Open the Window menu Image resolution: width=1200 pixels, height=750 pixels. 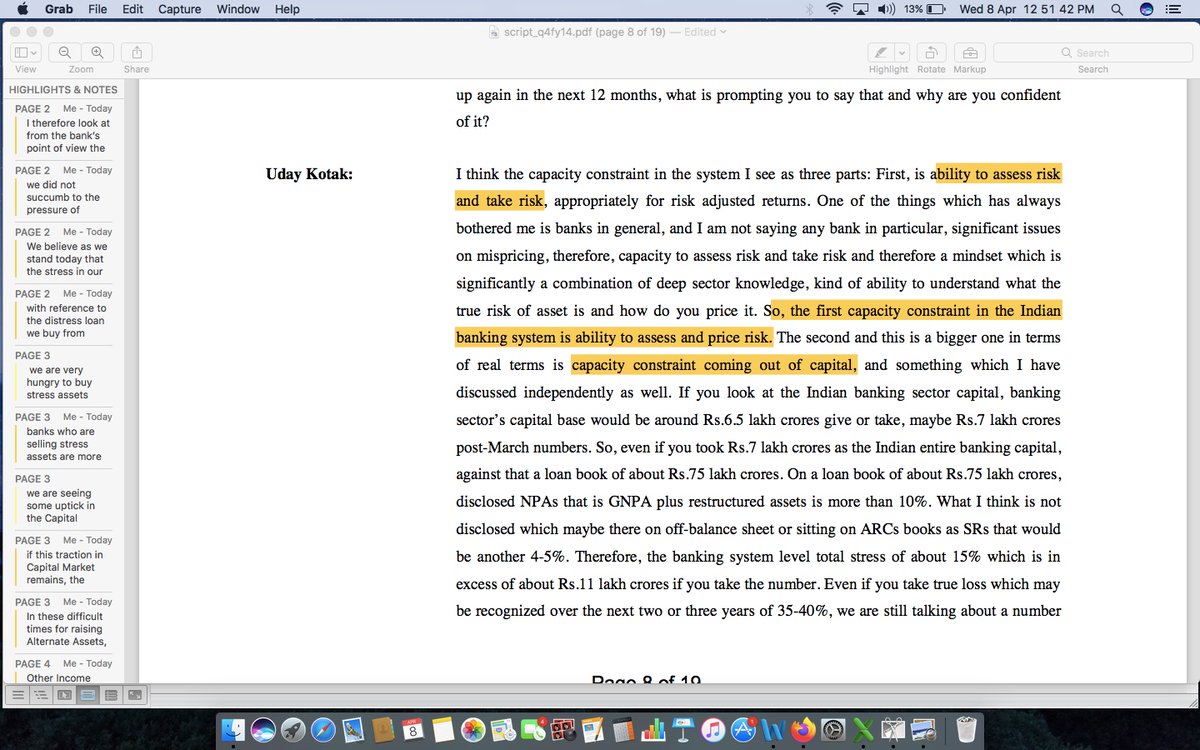(238, 9)
